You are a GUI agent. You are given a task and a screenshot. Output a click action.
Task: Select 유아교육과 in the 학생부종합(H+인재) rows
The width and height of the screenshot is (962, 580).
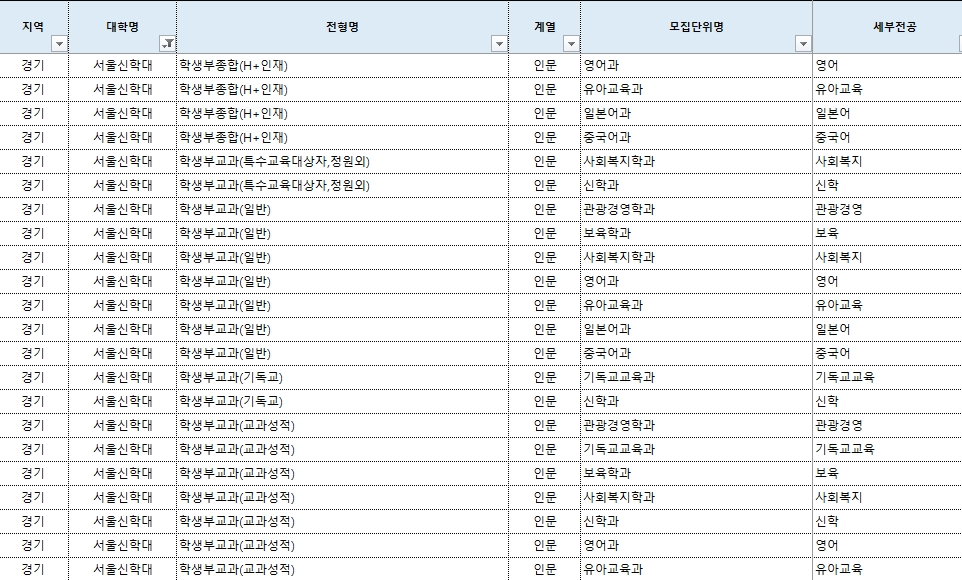point(613,89)
